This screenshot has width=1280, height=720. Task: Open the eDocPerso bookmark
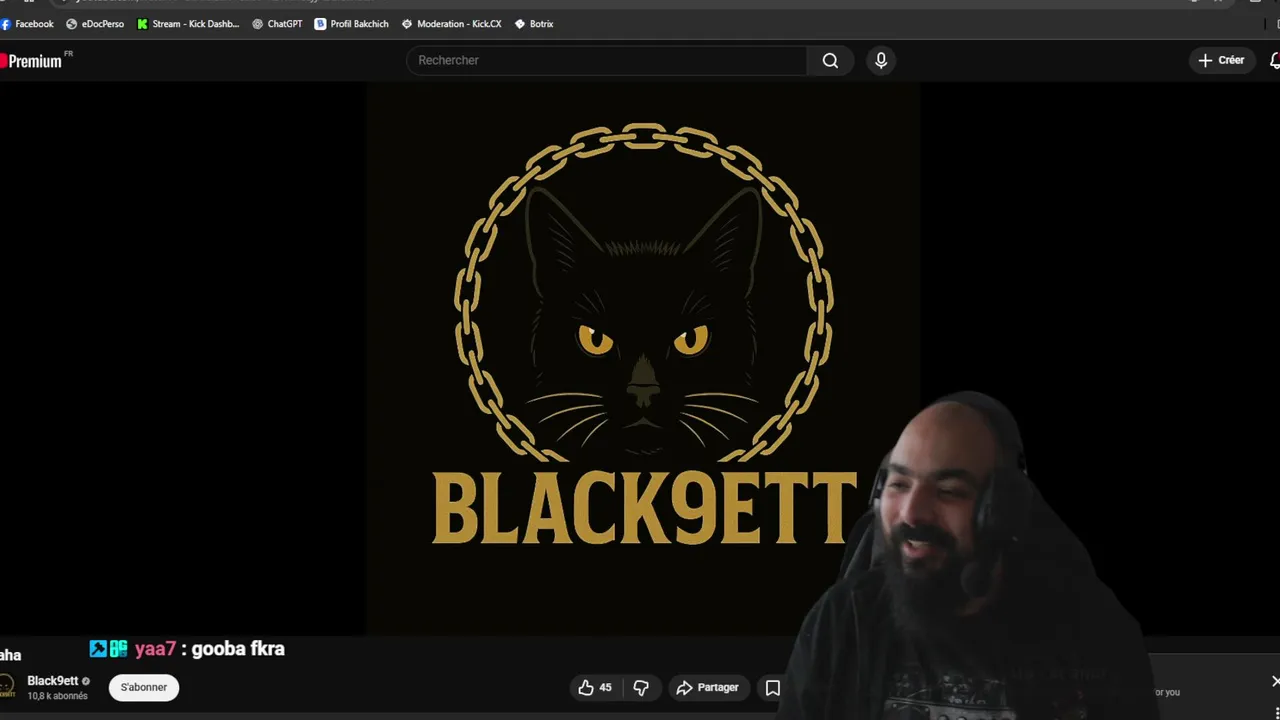[95, 24]
